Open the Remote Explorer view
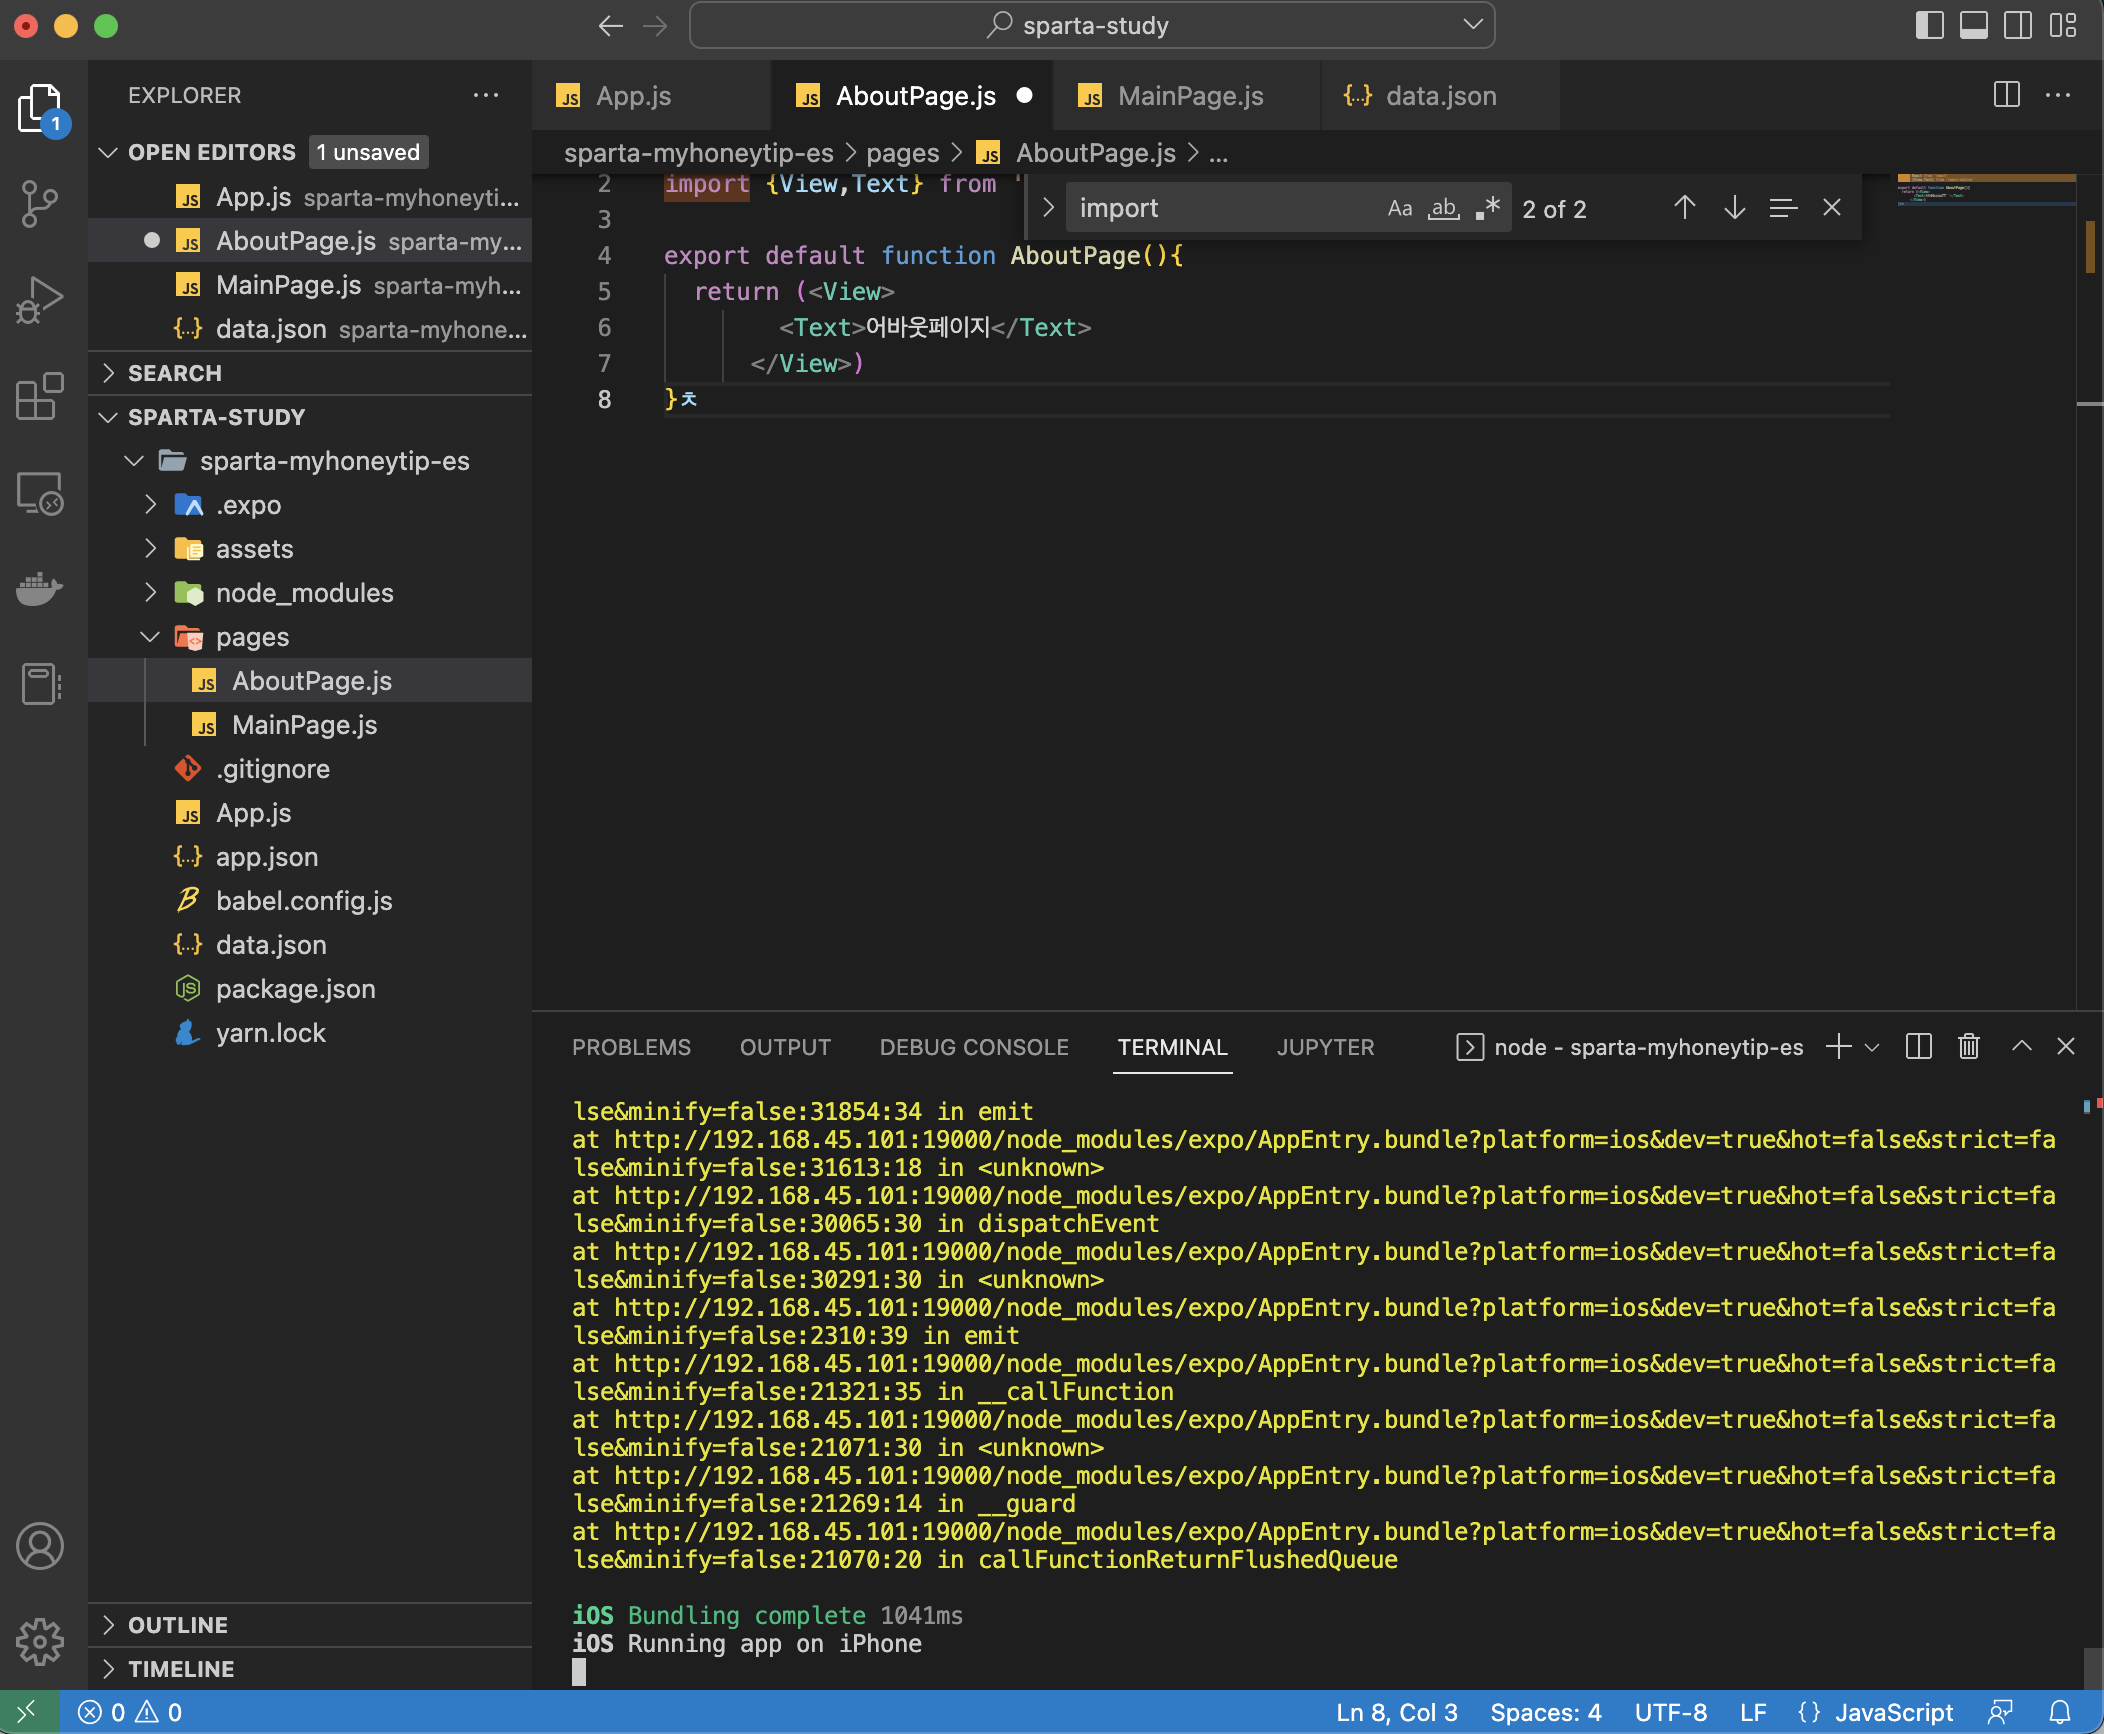2104x1734 pixels. [x=40, y=493]
